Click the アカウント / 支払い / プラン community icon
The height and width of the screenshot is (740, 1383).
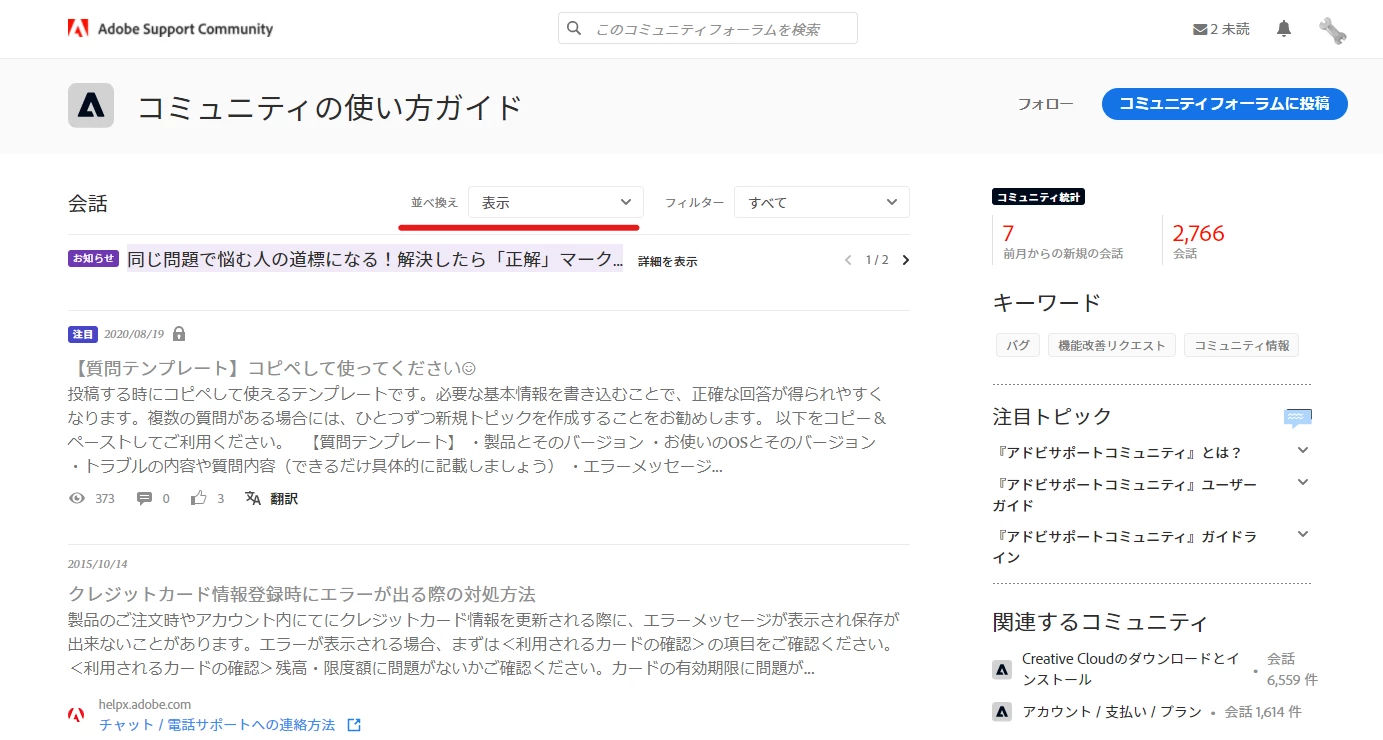(1002, 712)
